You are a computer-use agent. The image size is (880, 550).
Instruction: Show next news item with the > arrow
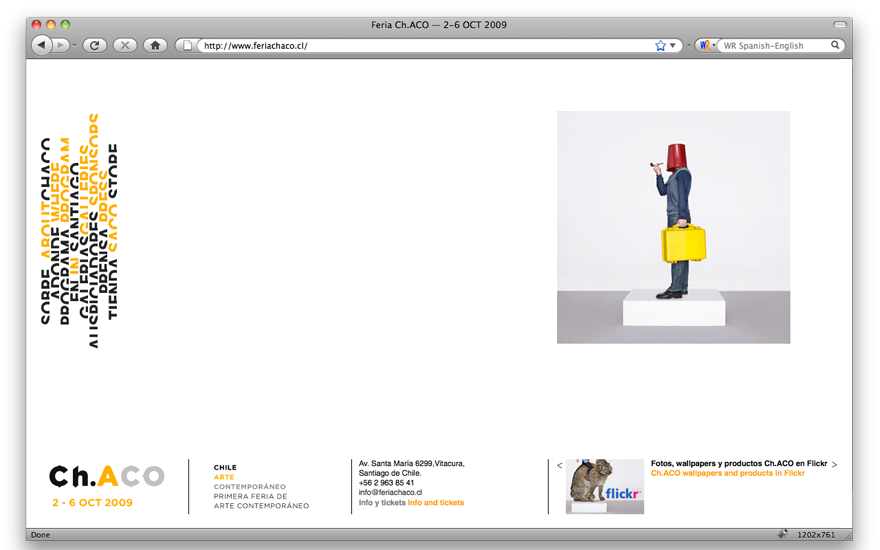[x=835, y=465]
